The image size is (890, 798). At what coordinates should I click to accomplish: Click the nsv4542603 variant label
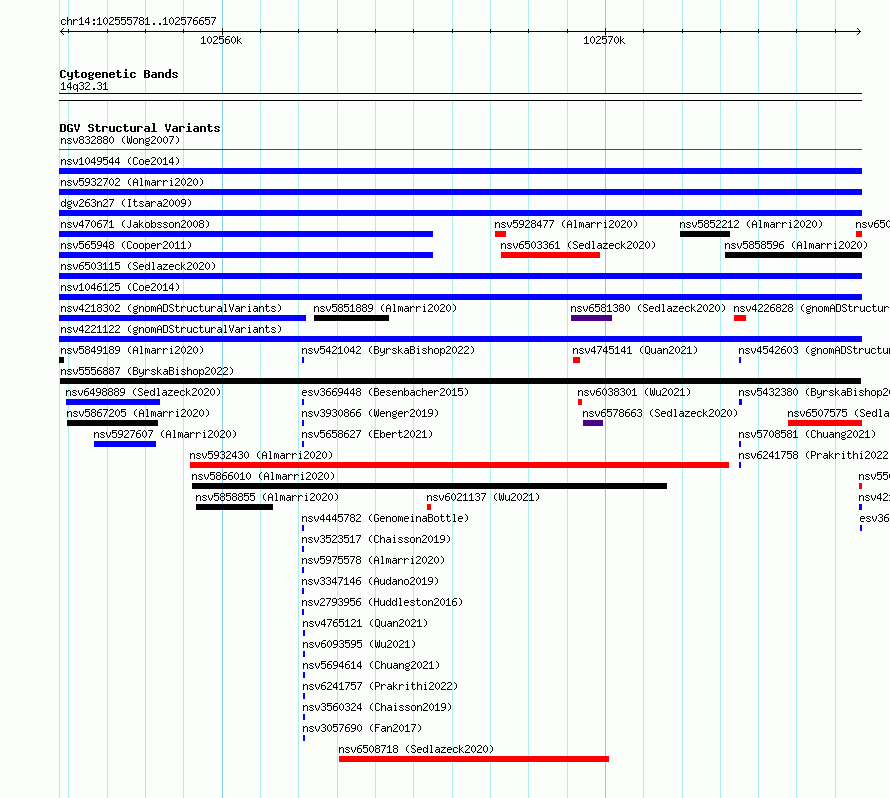pos(813,350)
